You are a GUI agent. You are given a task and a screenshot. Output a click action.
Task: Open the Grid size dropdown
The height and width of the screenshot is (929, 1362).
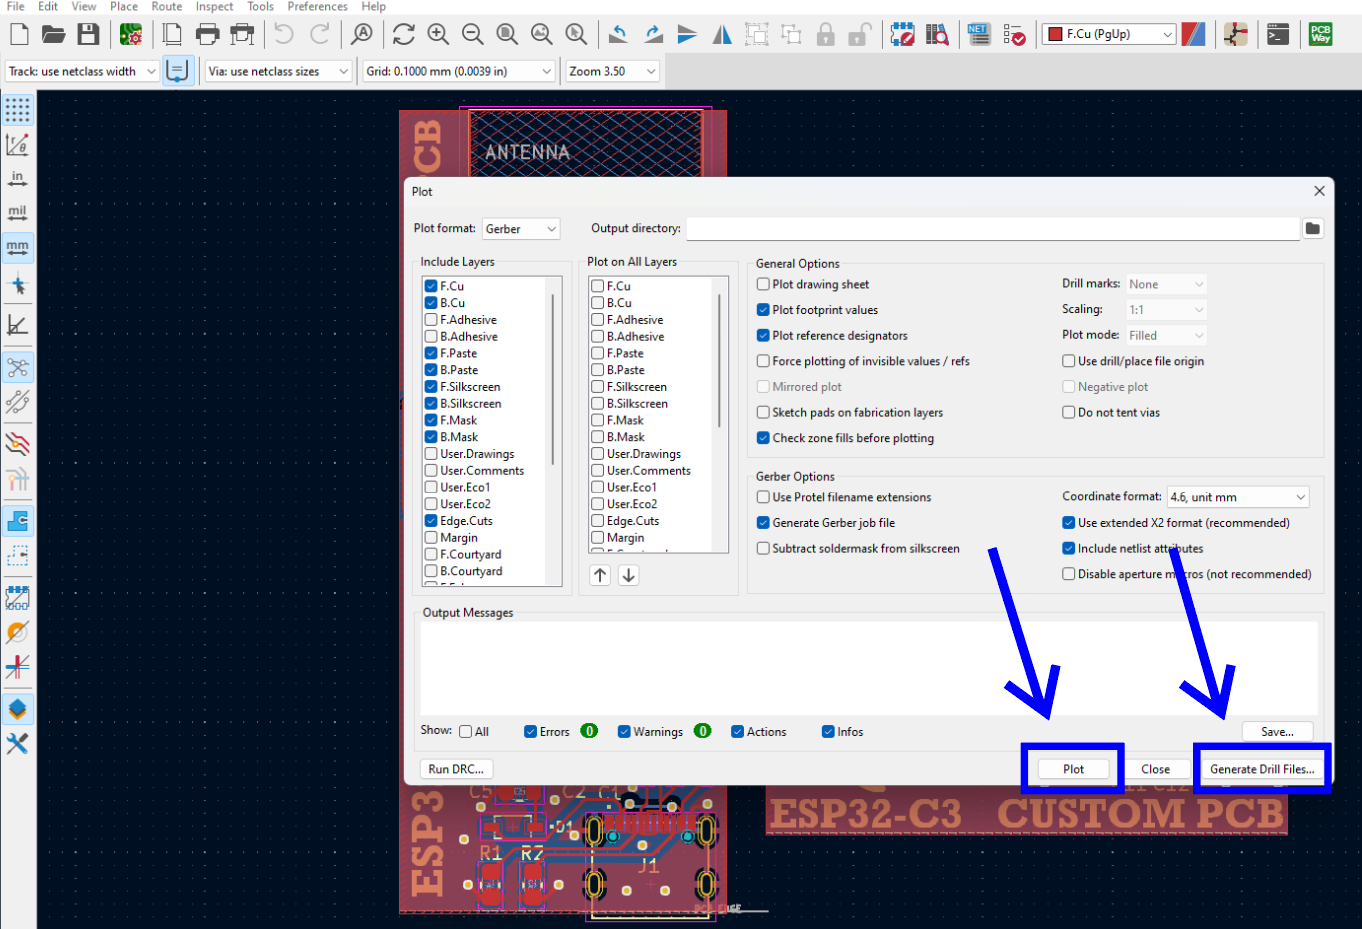[458, 71]
